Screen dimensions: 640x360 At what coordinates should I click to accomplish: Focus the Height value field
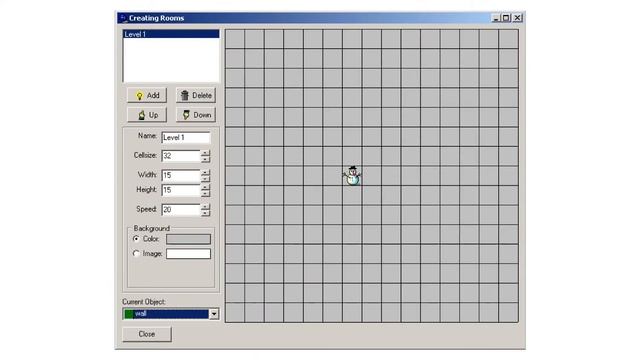pyautogui.click(x=181, y=190)
